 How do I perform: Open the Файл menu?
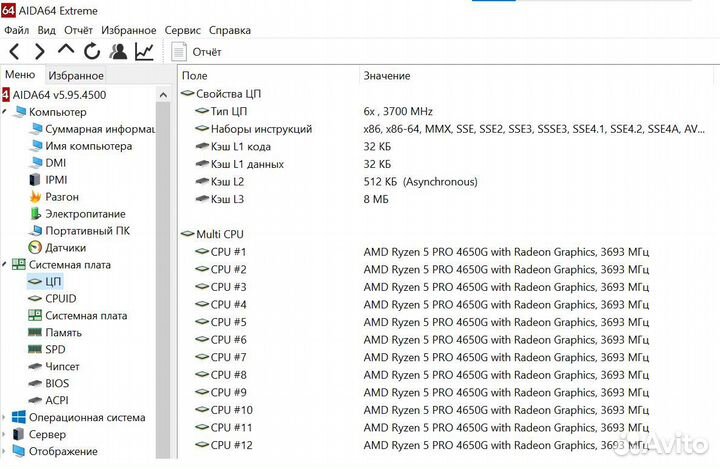point(16,30)
